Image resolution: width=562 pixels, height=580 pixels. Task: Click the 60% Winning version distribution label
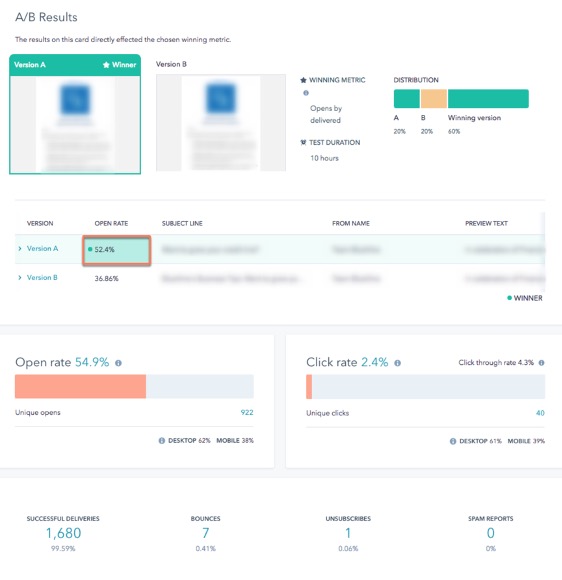(454, 131)
